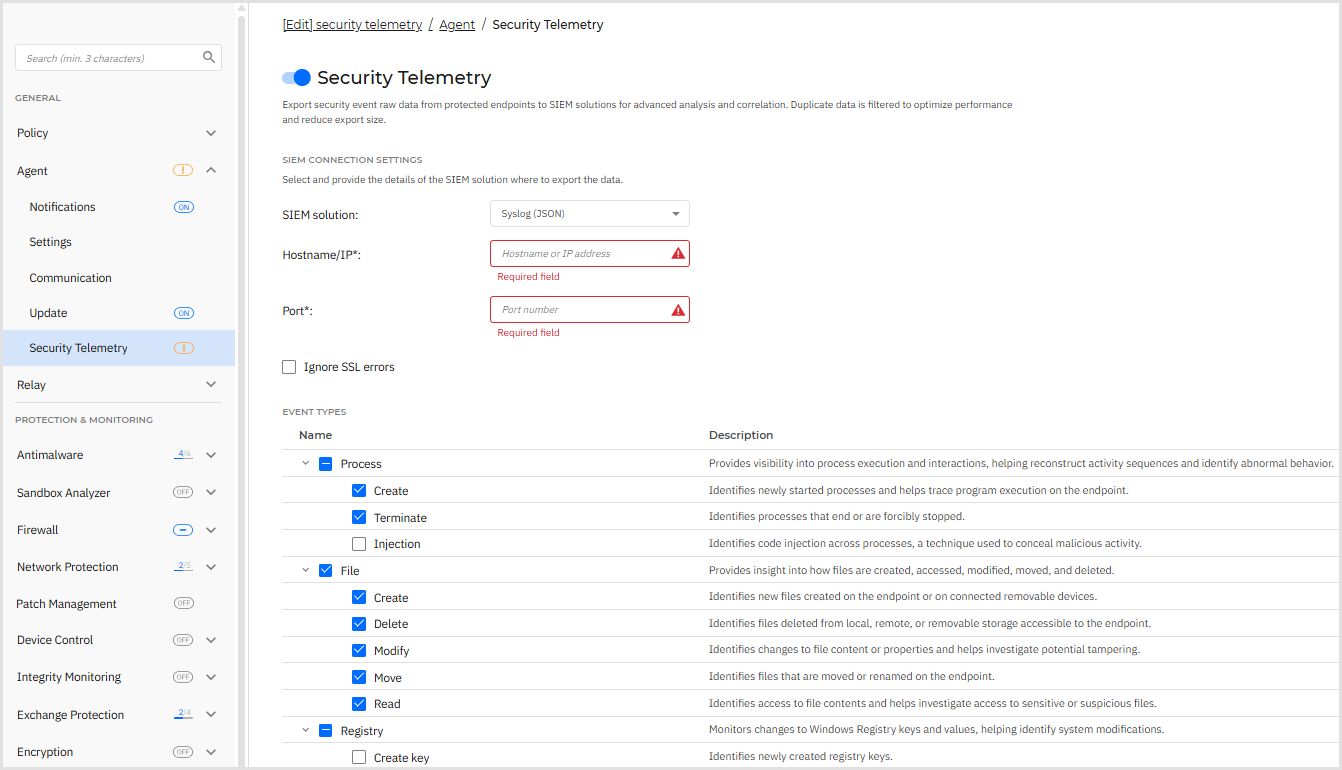This screenshot has width=1342, height=770.
Task: Enable the Injection event checkbox
Action: [x=359, y=544]
